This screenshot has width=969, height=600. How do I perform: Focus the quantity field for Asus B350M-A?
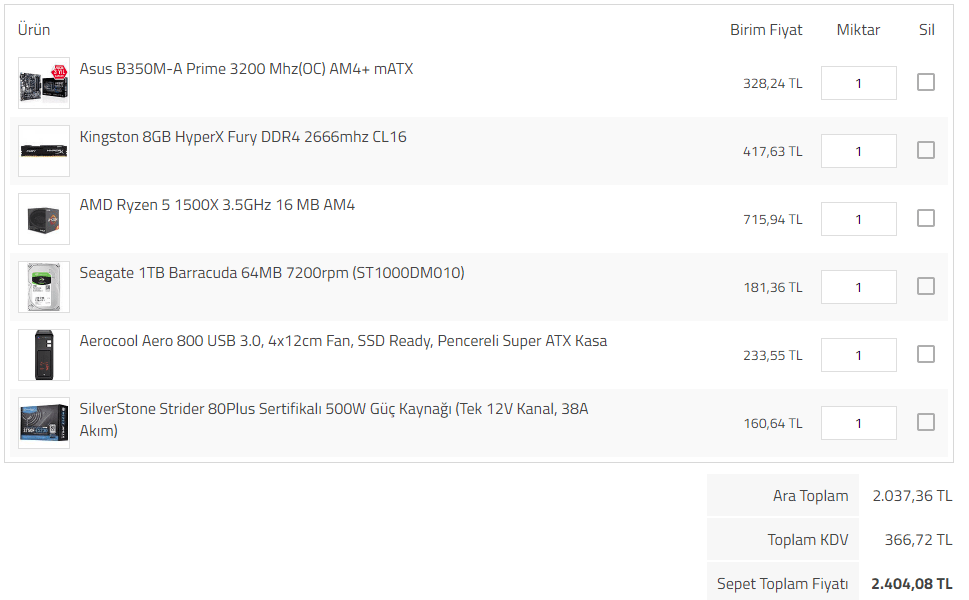858,83
